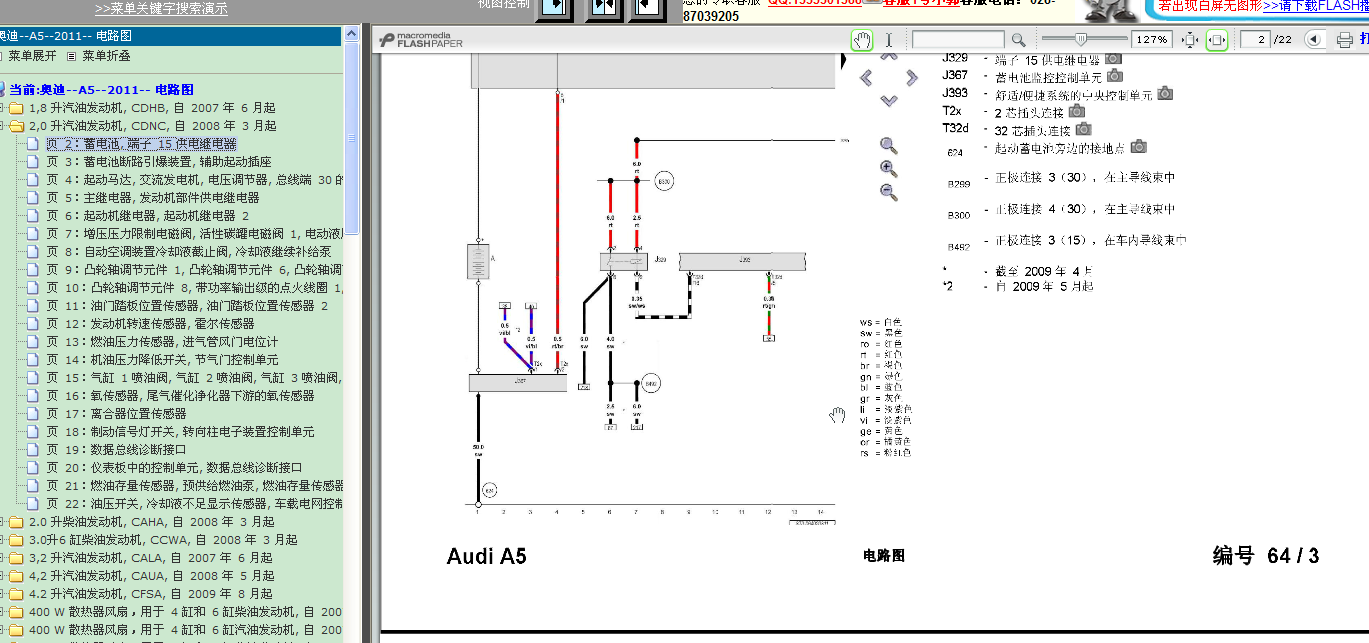Screen dimensions: 1369x643
Task: Click the plain magnifier above zoom-in
Action: click(888, 146)
